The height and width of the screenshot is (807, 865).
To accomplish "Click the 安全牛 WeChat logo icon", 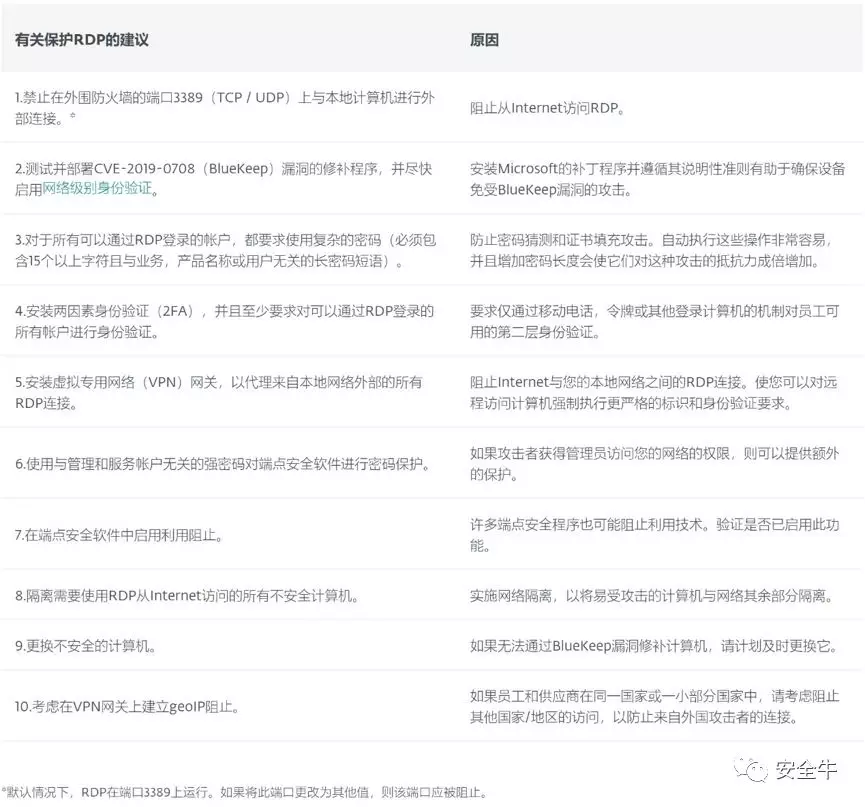I will click(750, 769).
